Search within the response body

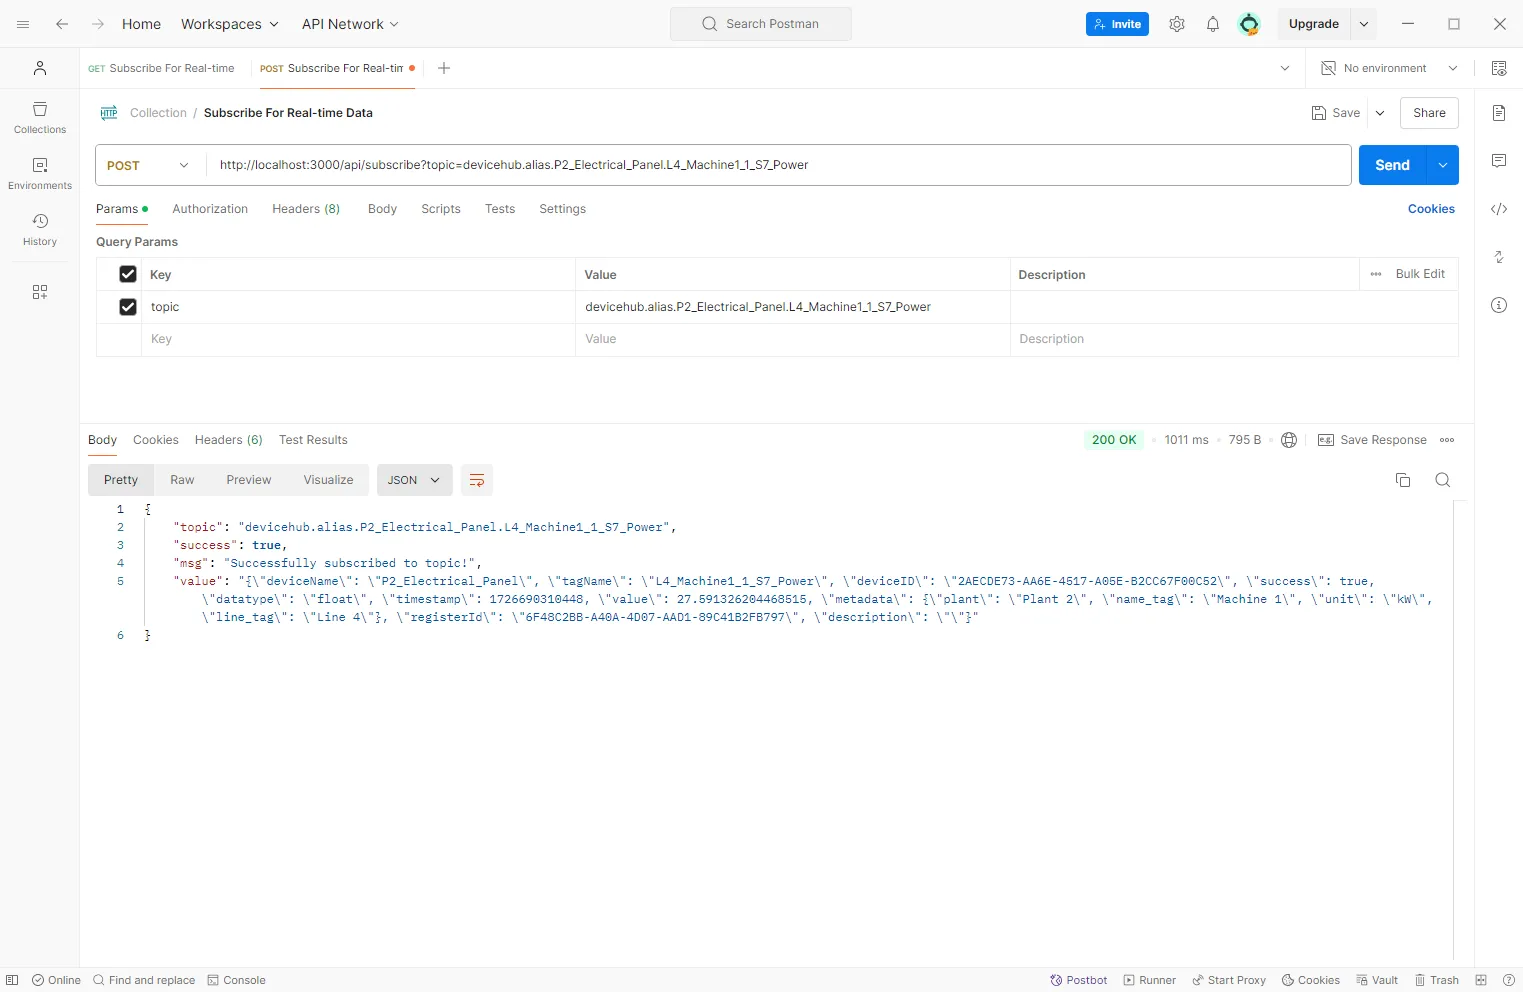coord(1443,480)
